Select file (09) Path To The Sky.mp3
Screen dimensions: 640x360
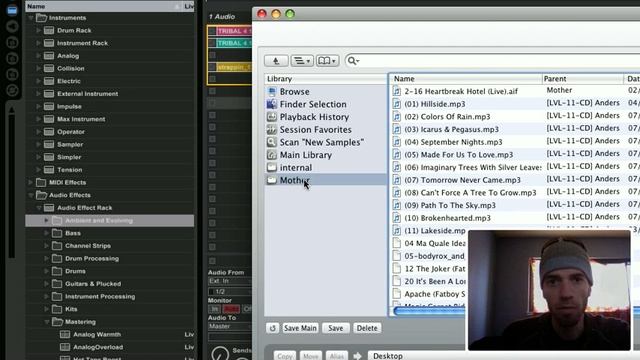click(450, 205)
